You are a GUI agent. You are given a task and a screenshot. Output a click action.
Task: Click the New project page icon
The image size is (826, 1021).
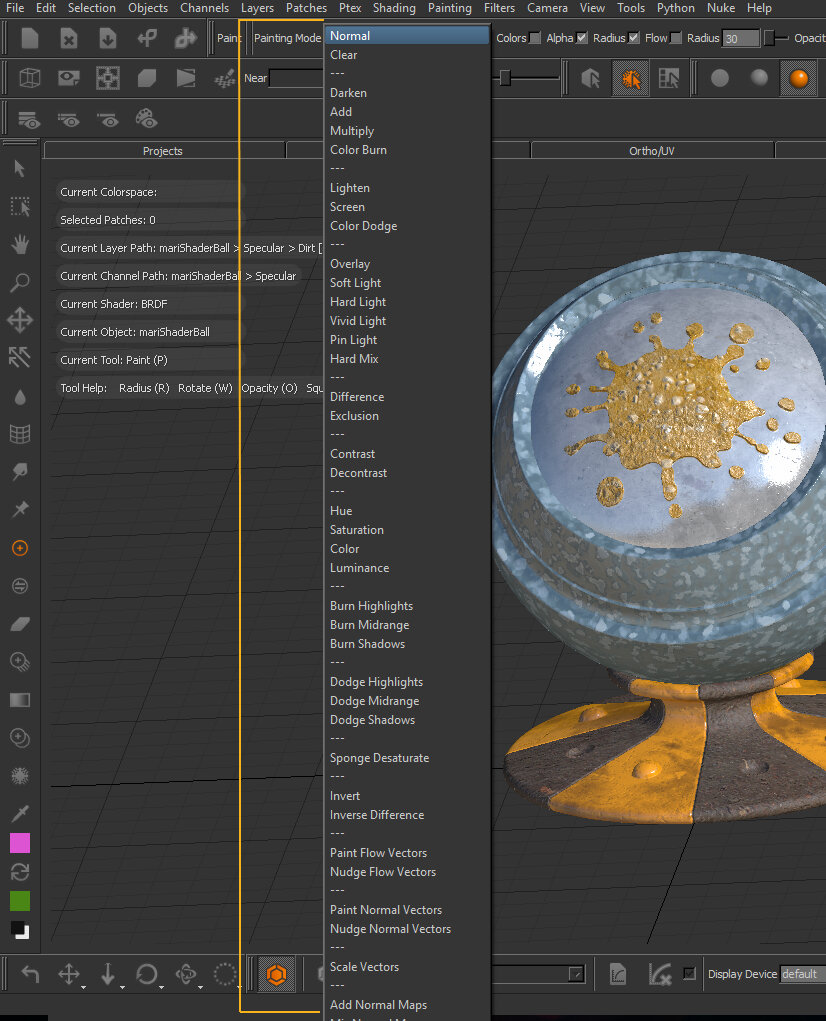tap(30, 39)
